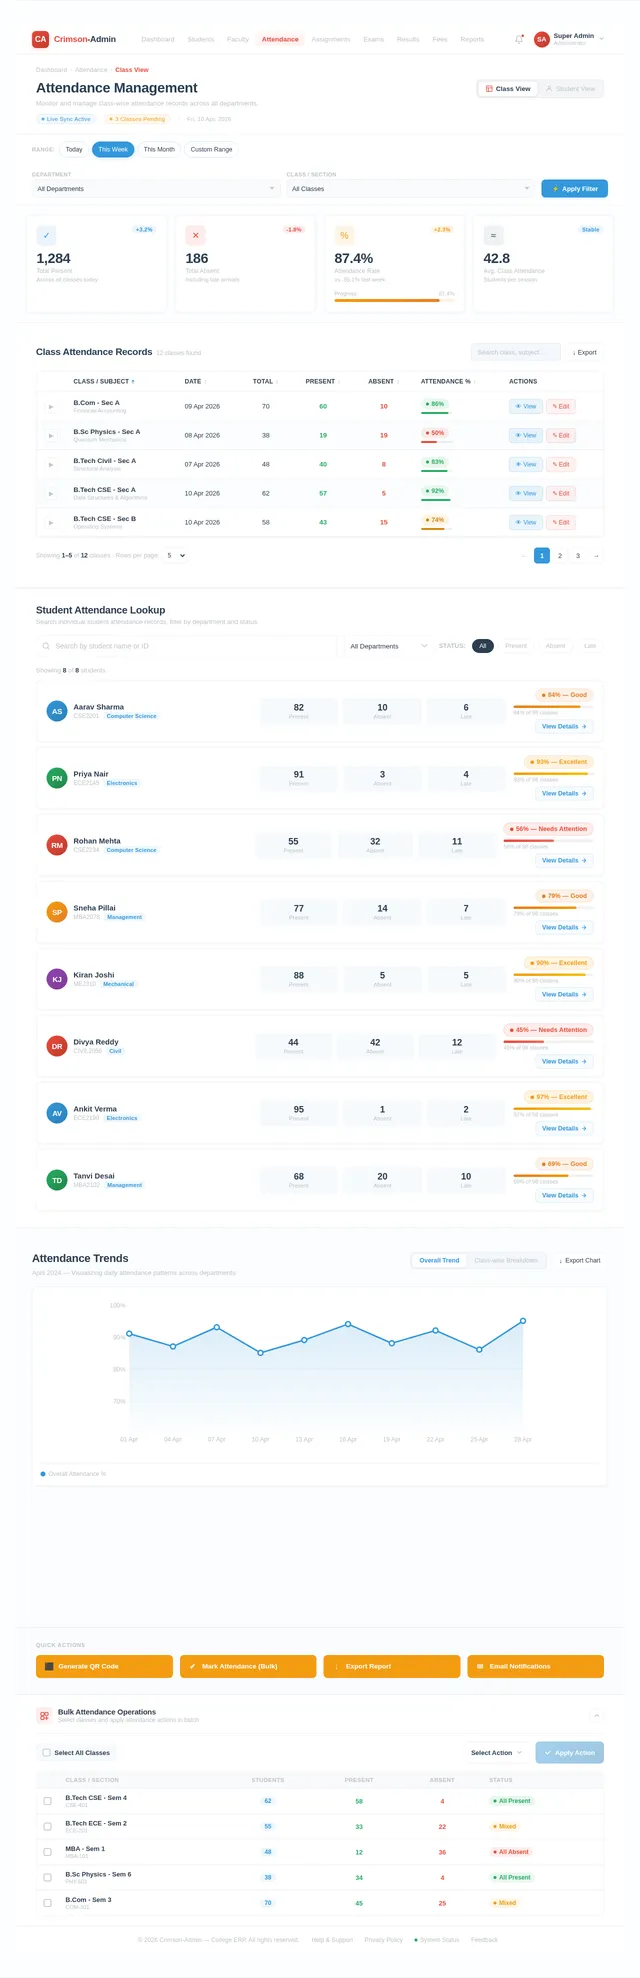Click the Crimson-Admin CA logo icon

pos(40,39)
